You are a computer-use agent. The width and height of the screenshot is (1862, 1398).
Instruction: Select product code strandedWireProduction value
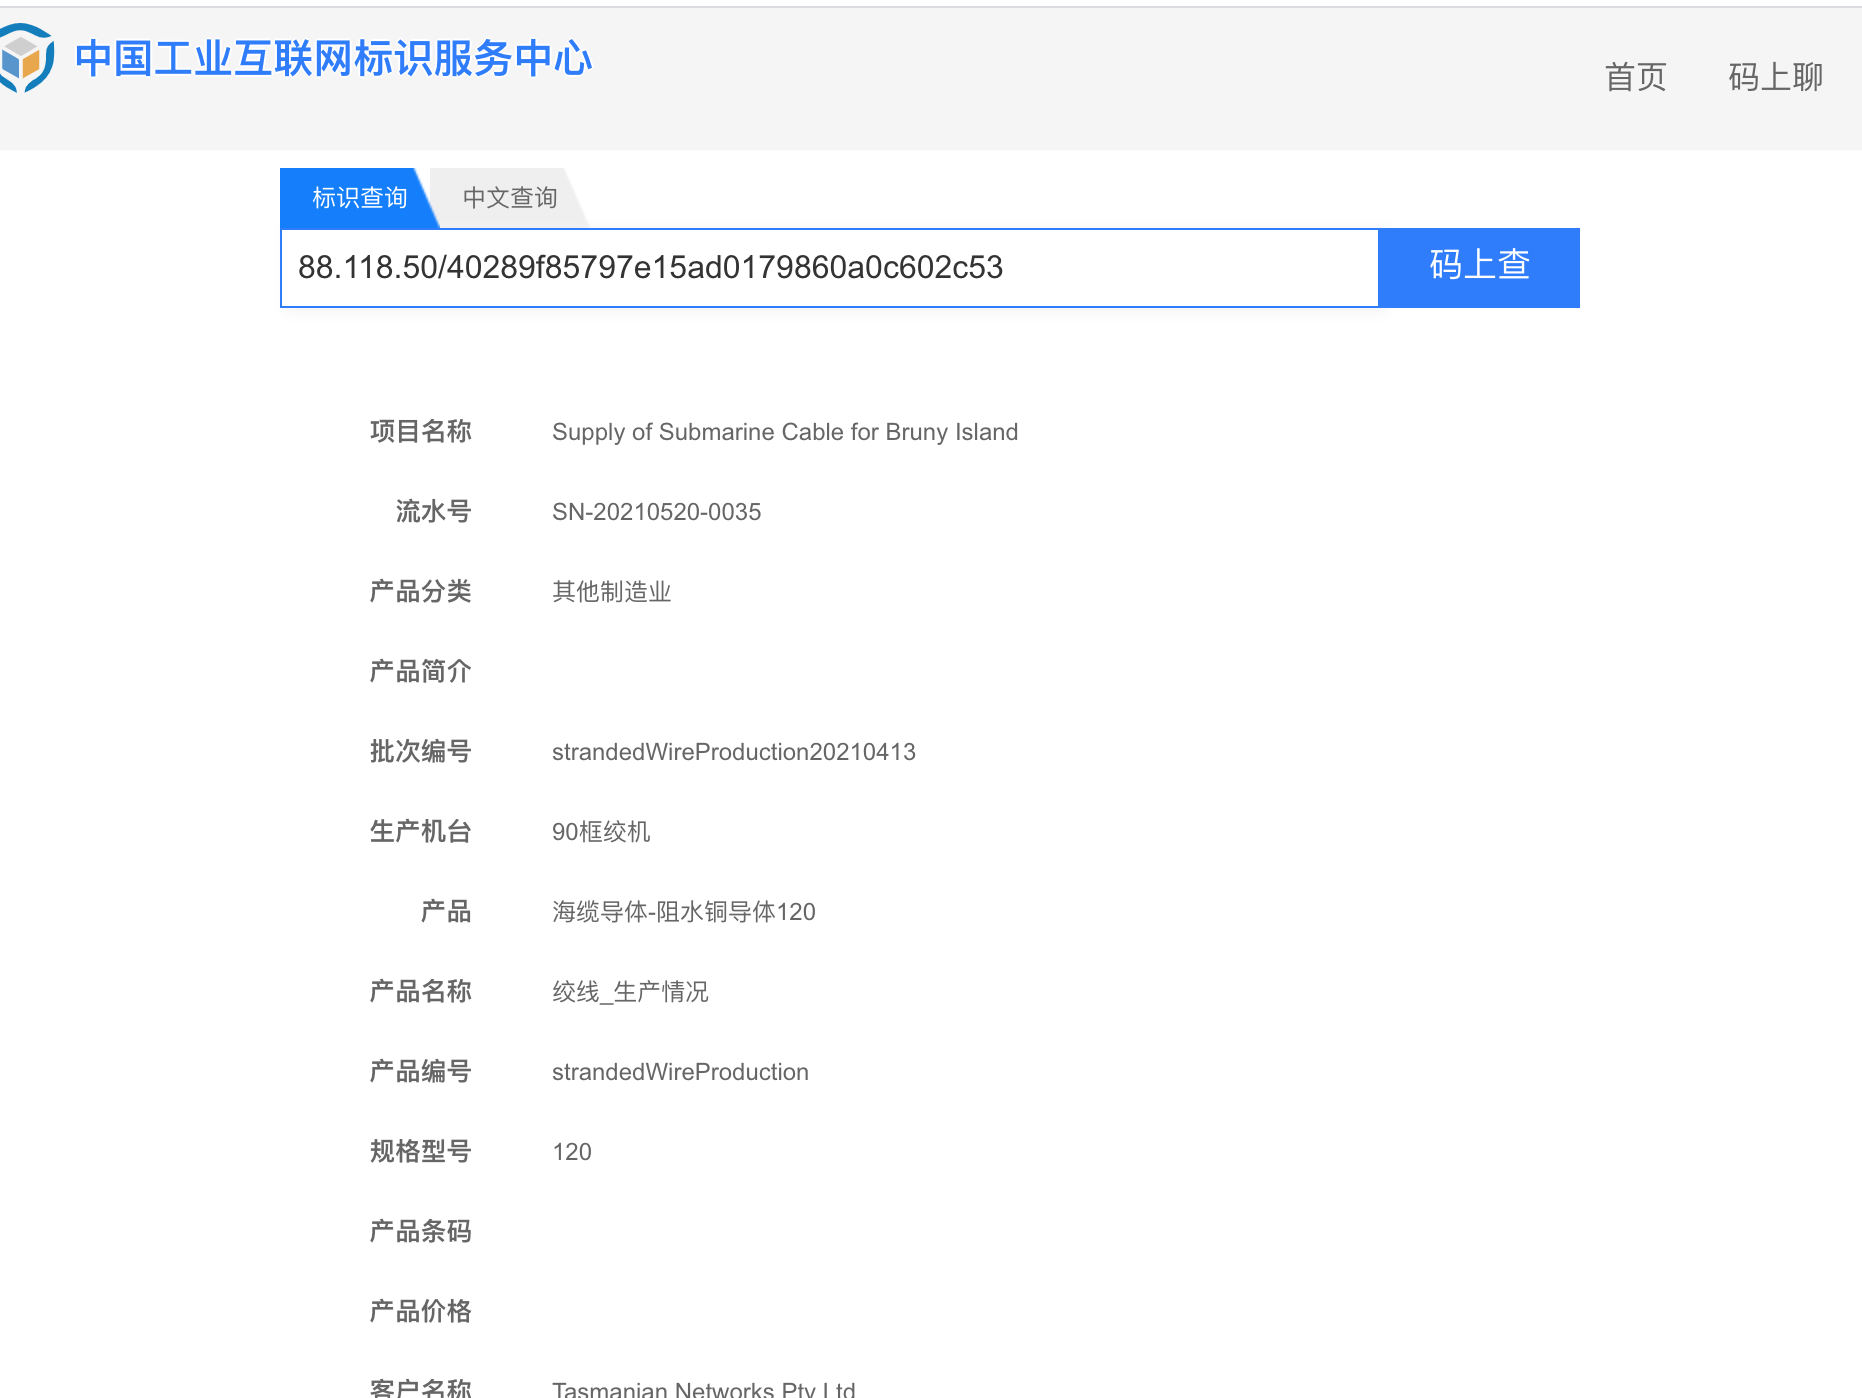tap(680, 1072)
